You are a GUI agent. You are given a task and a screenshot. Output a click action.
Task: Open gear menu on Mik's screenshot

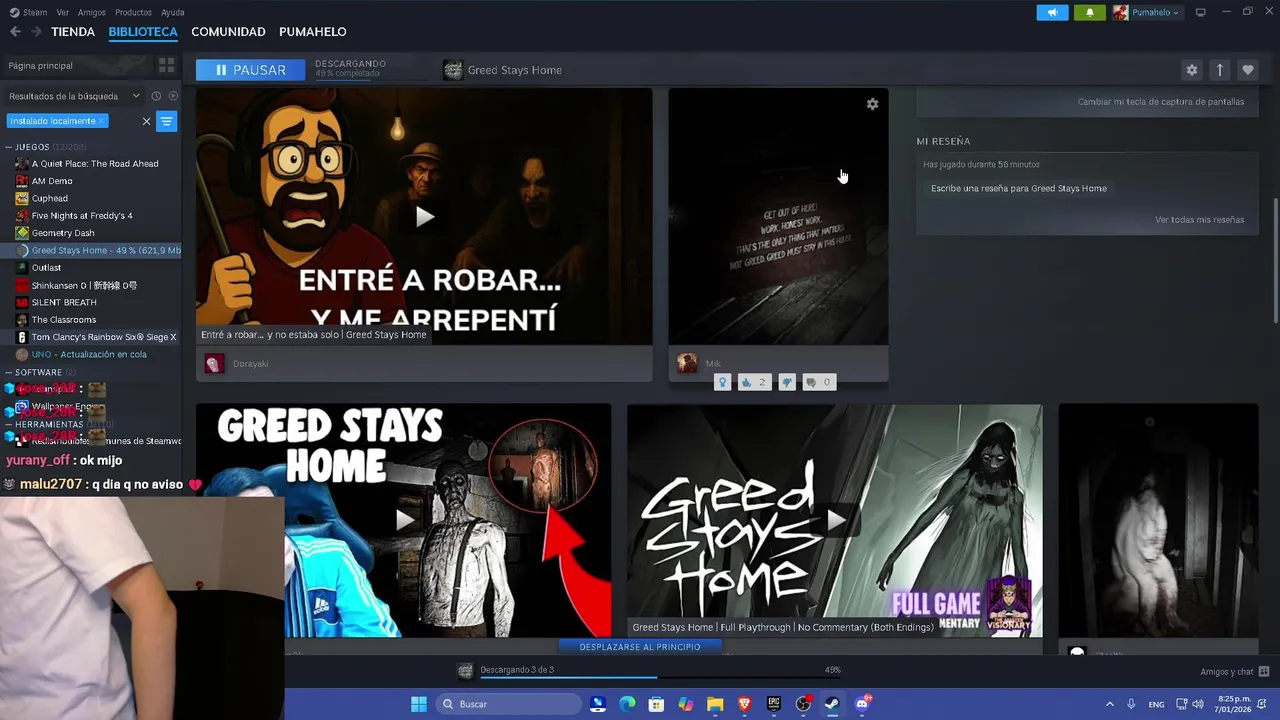coord(872,104)
